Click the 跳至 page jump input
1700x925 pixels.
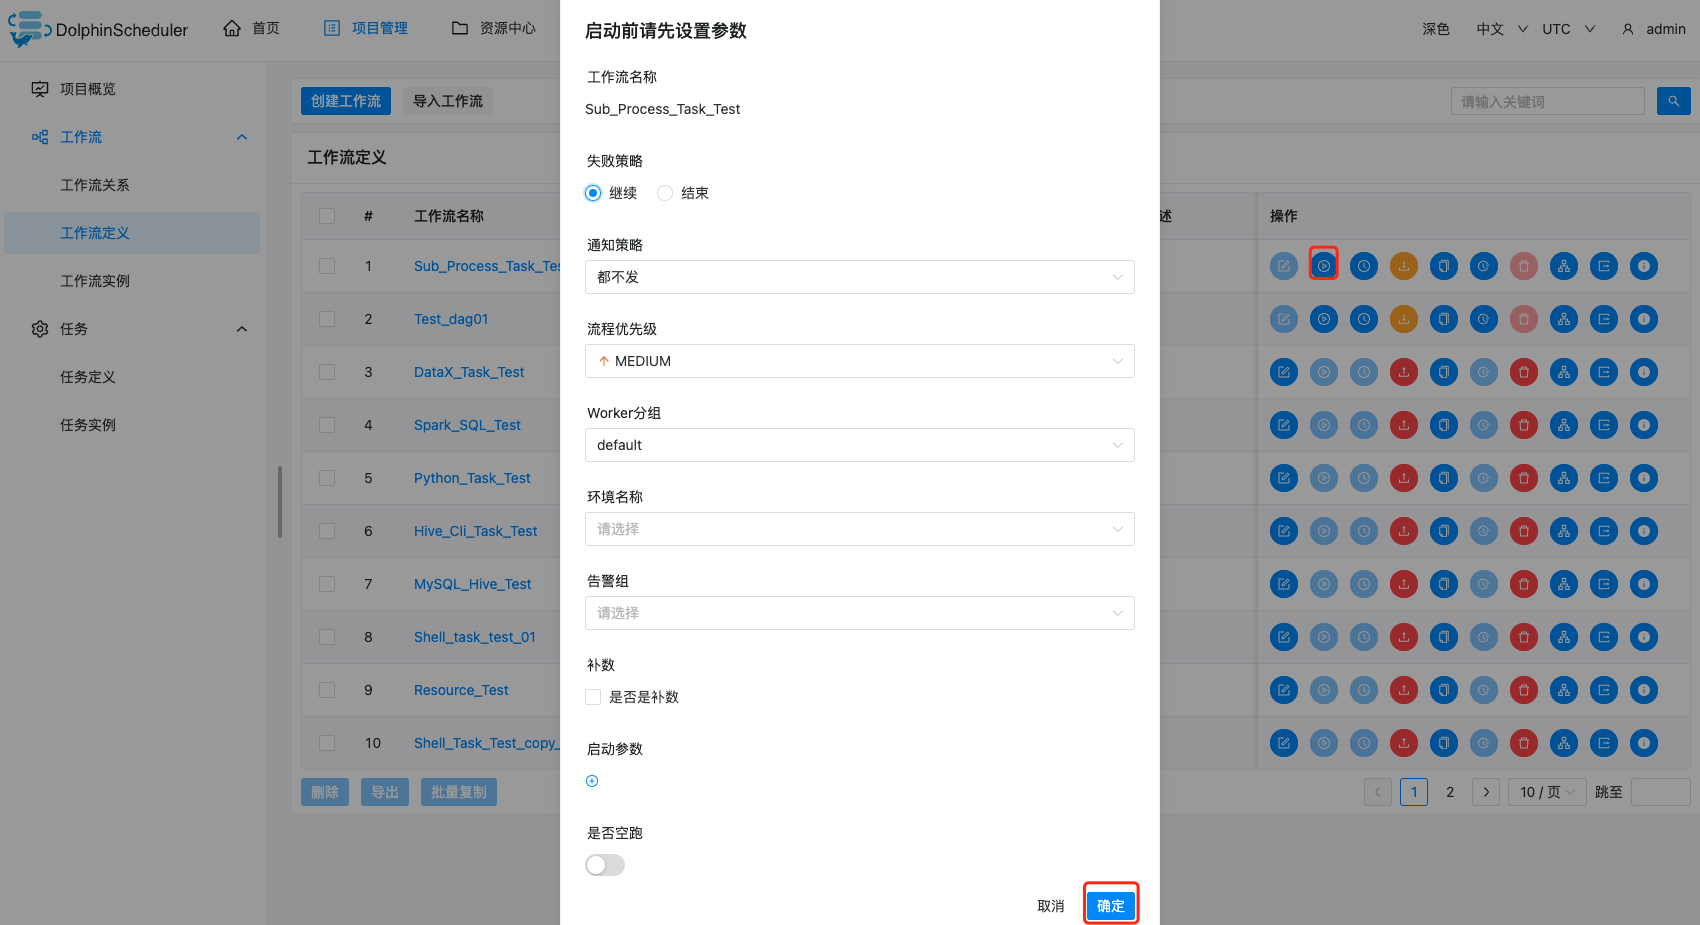[x=1660, y=792]
